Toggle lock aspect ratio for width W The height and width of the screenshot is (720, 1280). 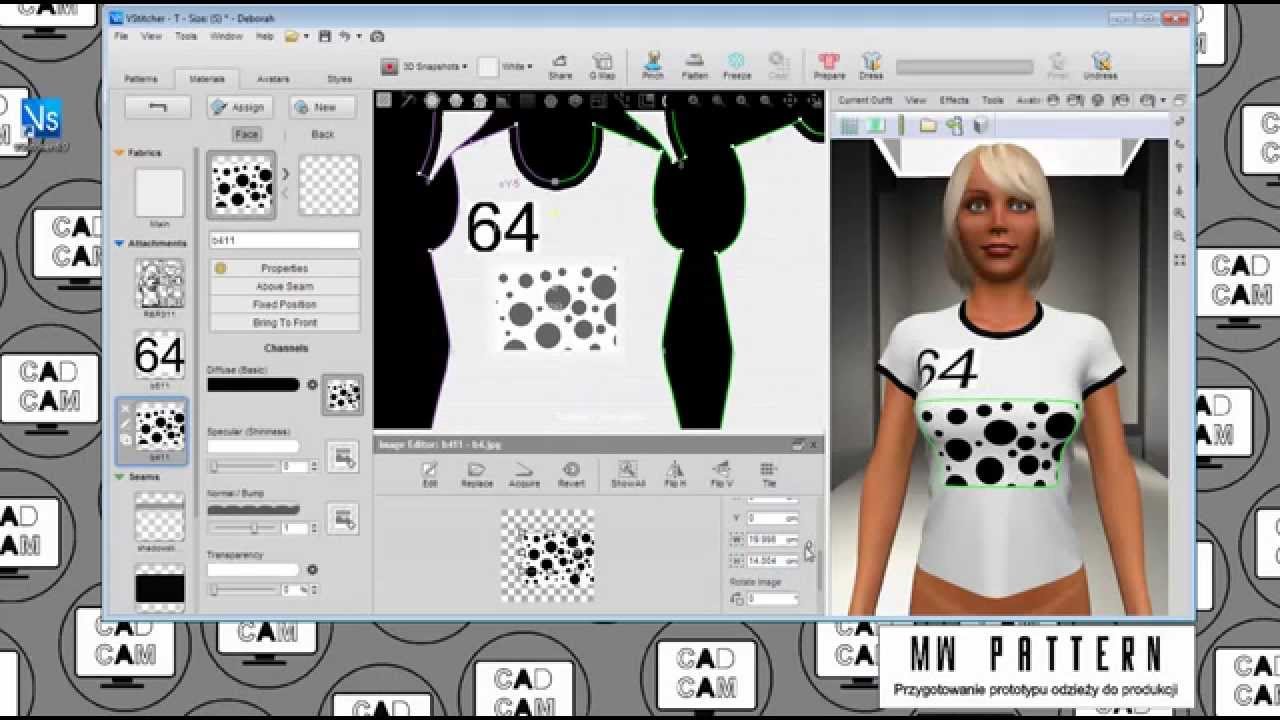coord(808,548)
